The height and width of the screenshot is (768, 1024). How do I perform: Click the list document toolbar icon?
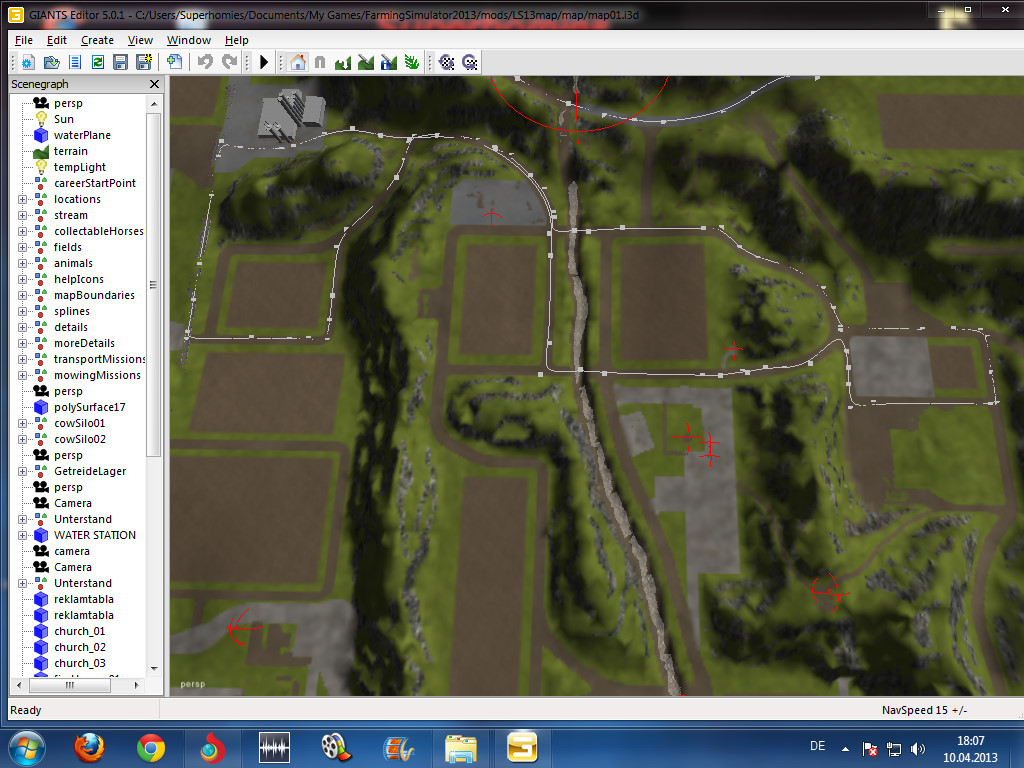pos(75,63)
